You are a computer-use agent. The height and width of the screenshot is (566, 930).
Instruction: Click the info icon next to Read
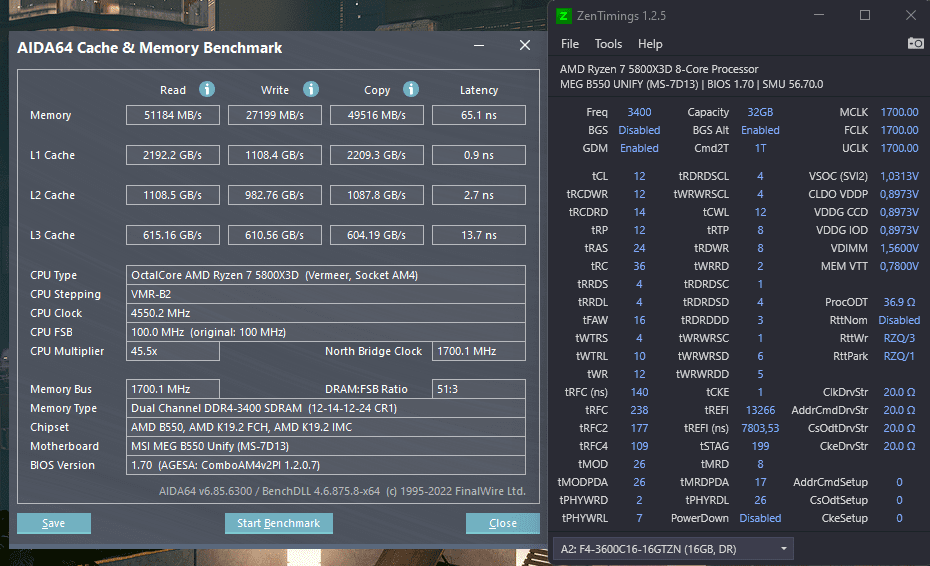[206, 89]
